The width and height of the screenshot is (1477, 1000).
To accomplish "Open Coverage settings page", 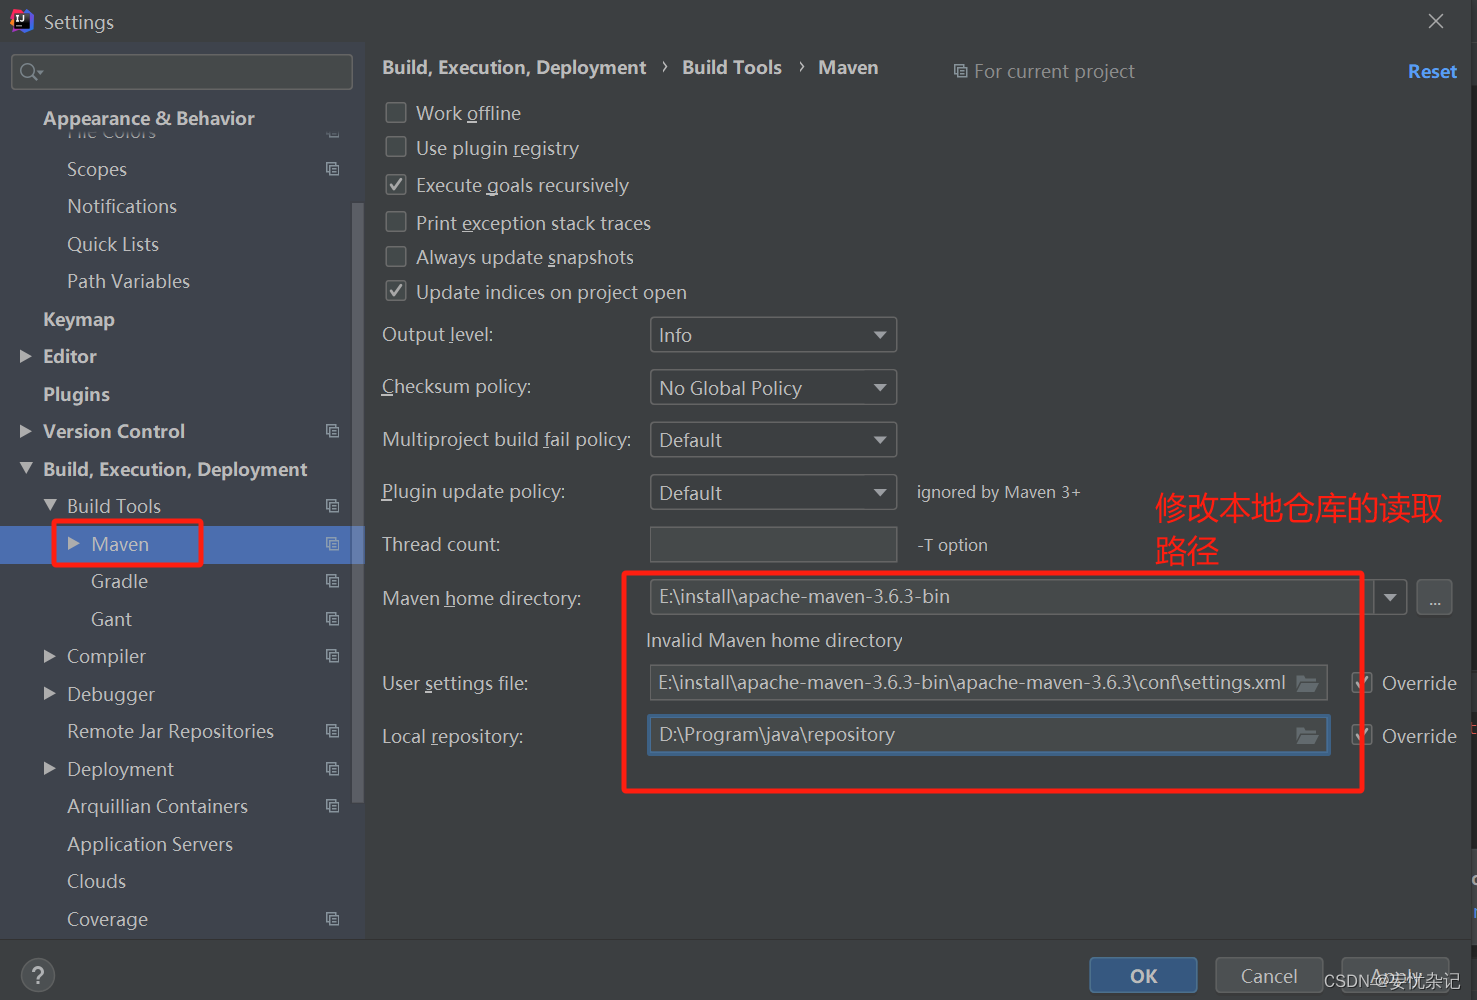I will tap(107, 919).
